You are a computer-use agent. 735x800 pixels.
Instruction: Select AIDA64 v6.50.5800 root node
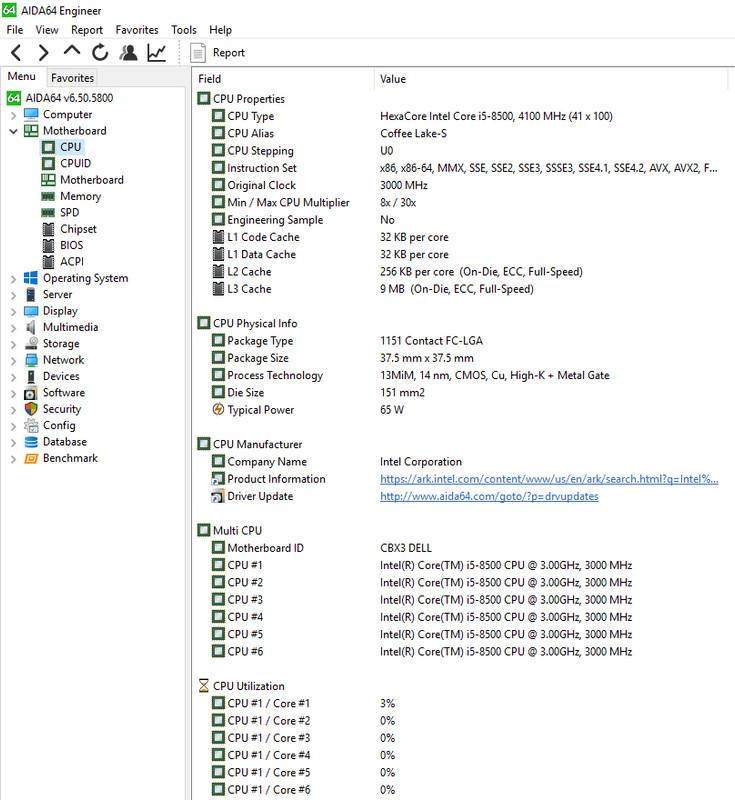(x=60, y=97)
